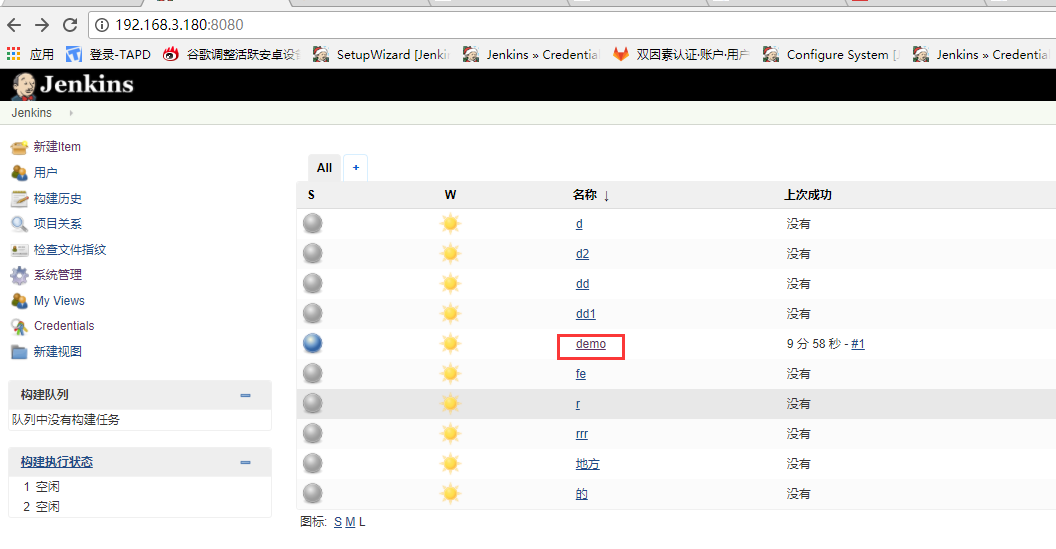1056x549 pixels.
Task: Click the 用户 people icon
Action: pos(19,172)
